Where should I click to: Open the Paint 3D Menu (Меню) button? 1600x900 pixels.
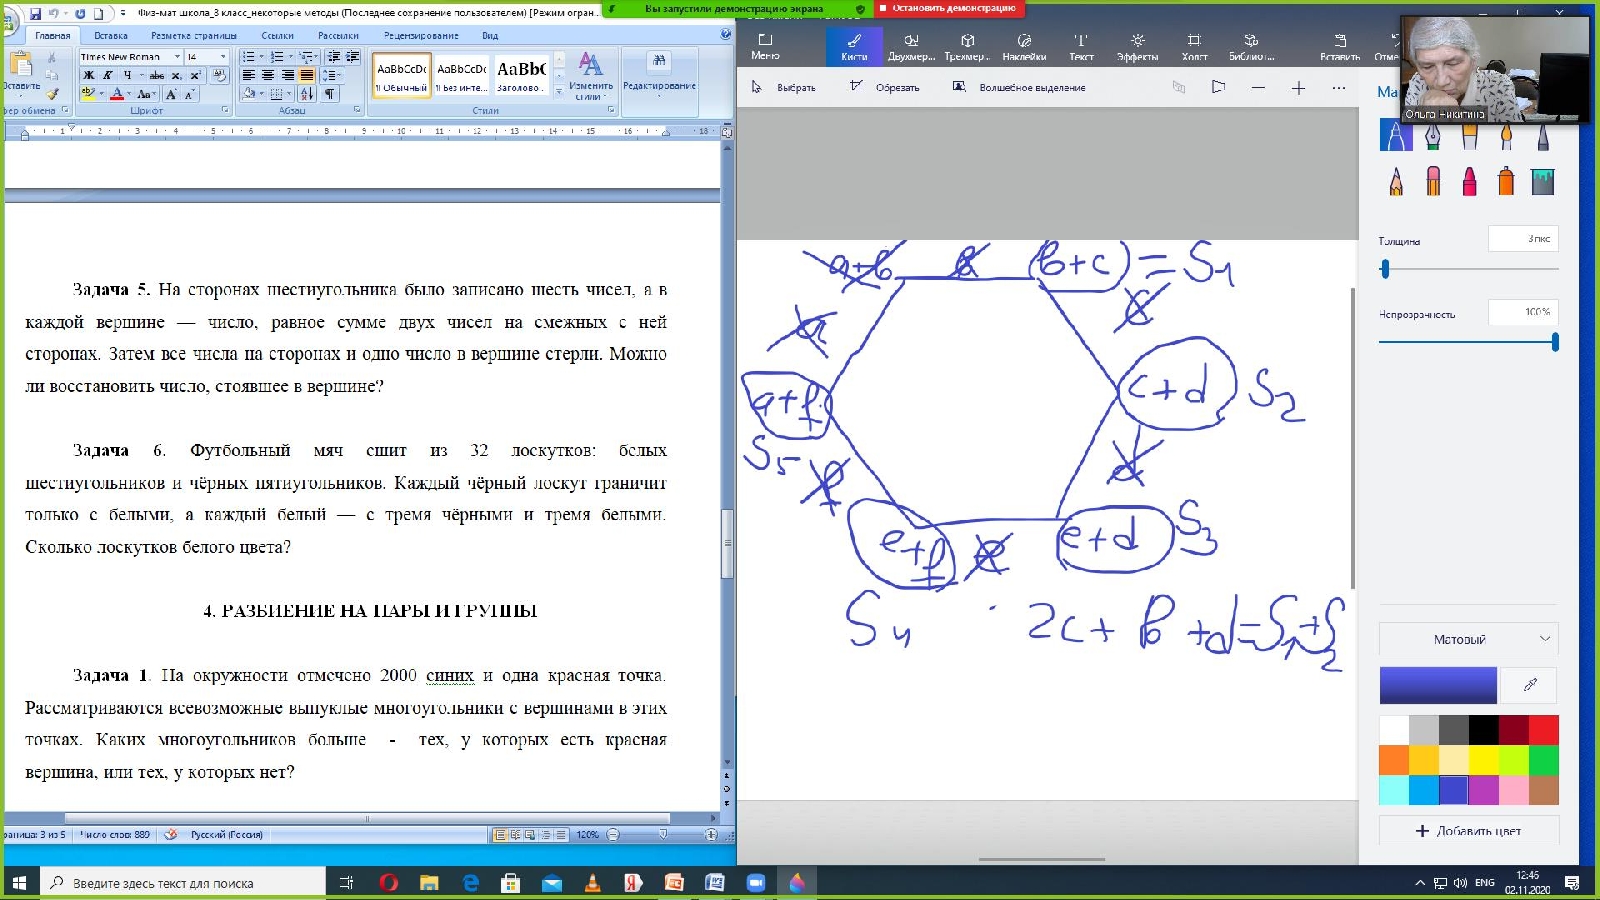click(x=765, y=46)
